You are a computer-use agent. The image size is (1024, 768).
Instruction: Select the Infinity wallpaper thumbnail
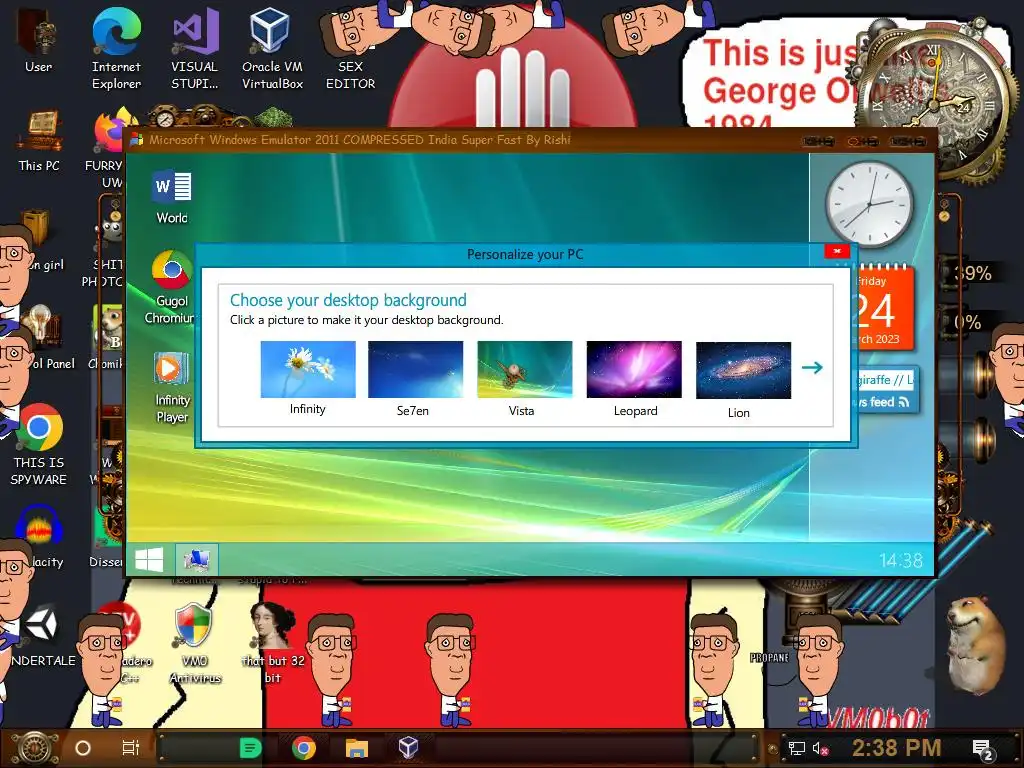pos(308,369)
